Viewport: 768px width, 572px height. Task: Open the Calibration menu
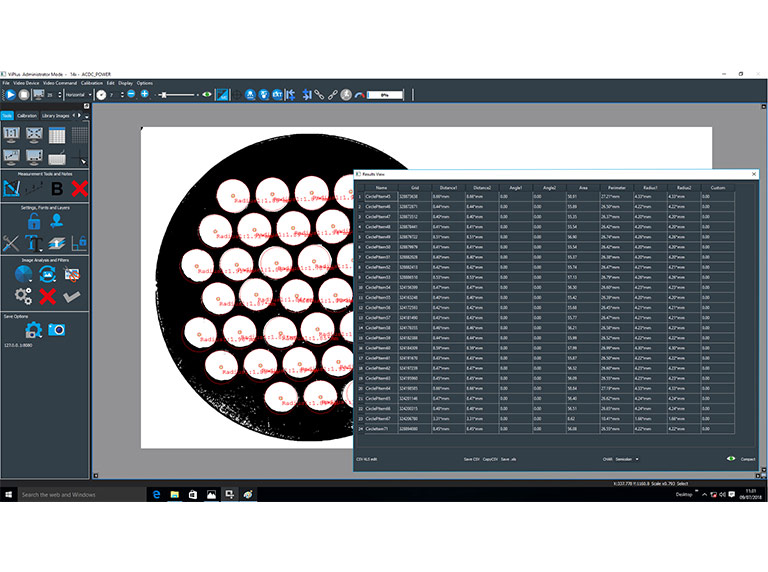coord(91,83)
